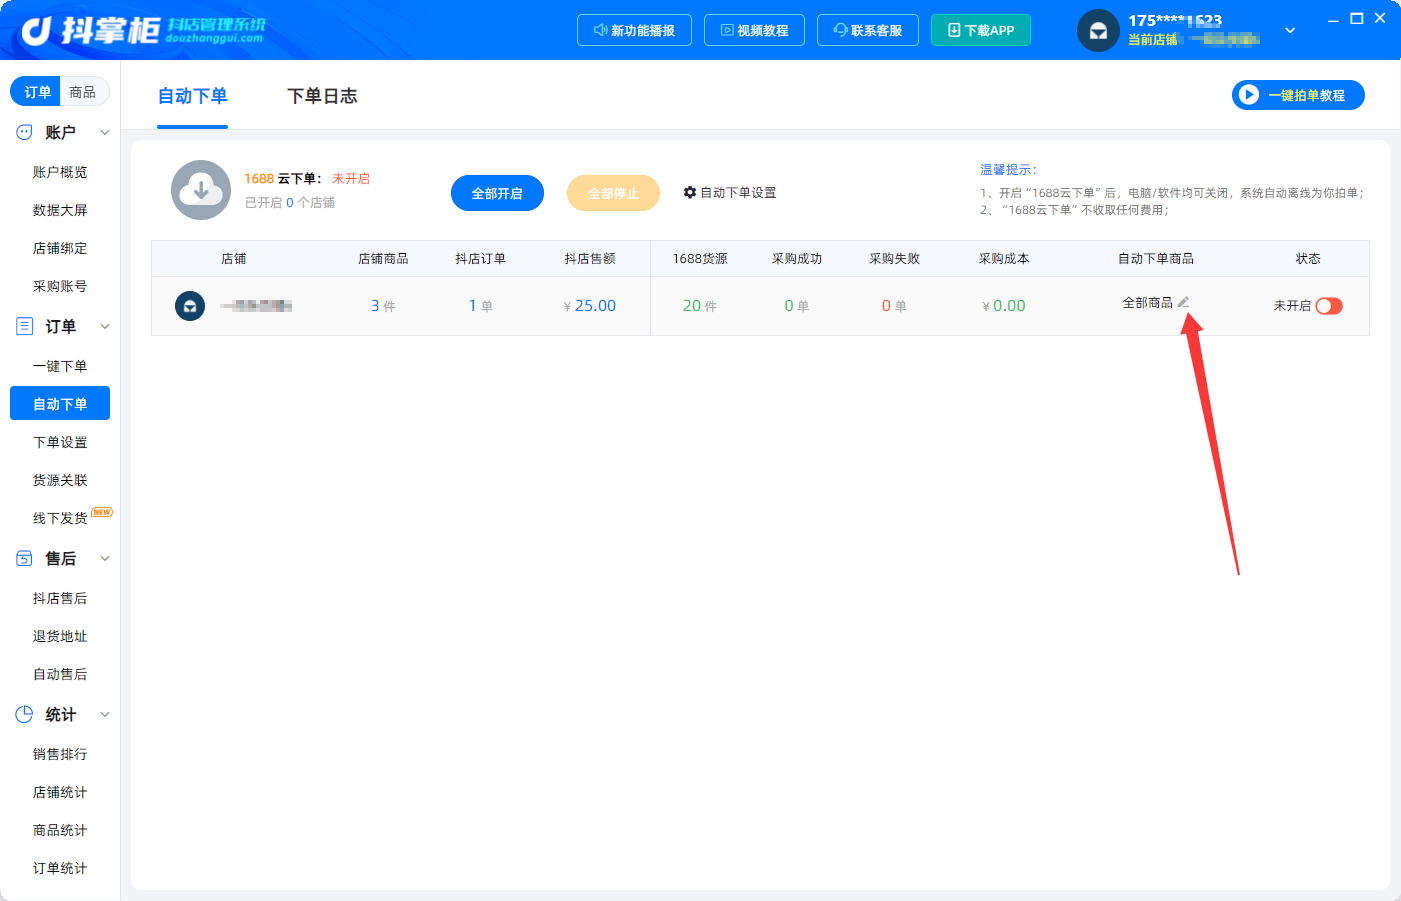Click the shop avatar in table row

click(x=190, y=306)
